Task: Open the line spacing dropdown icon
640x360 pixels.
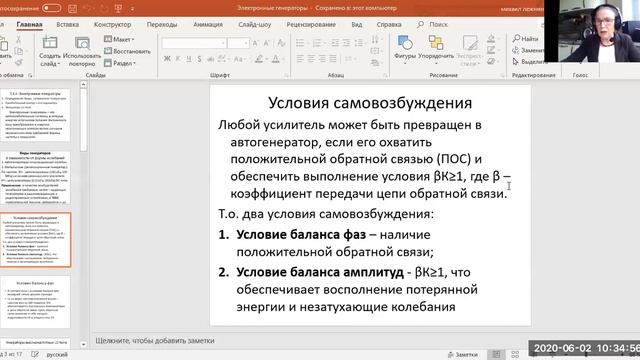Action: [360, 43]
